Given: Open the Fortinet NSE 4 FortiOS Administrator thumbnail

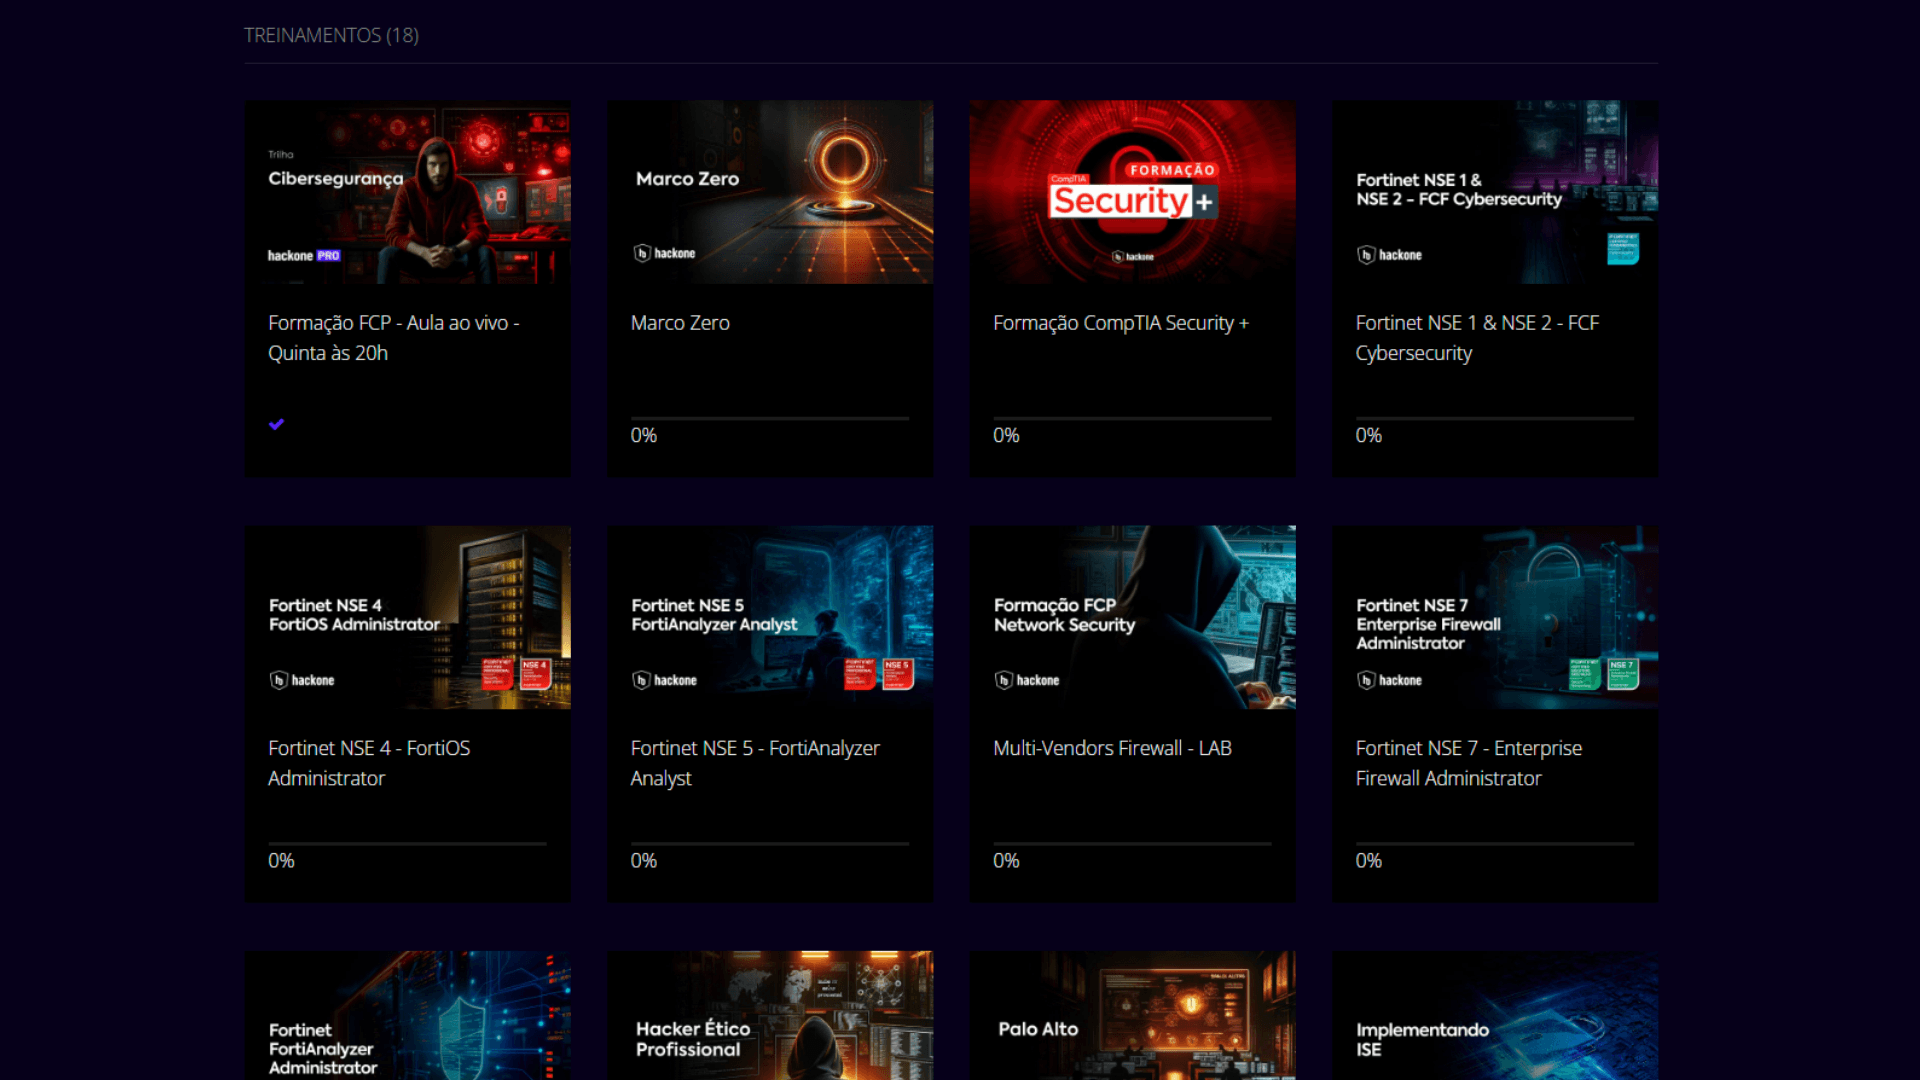Looking at the screenshot, I should click(408, 617).
